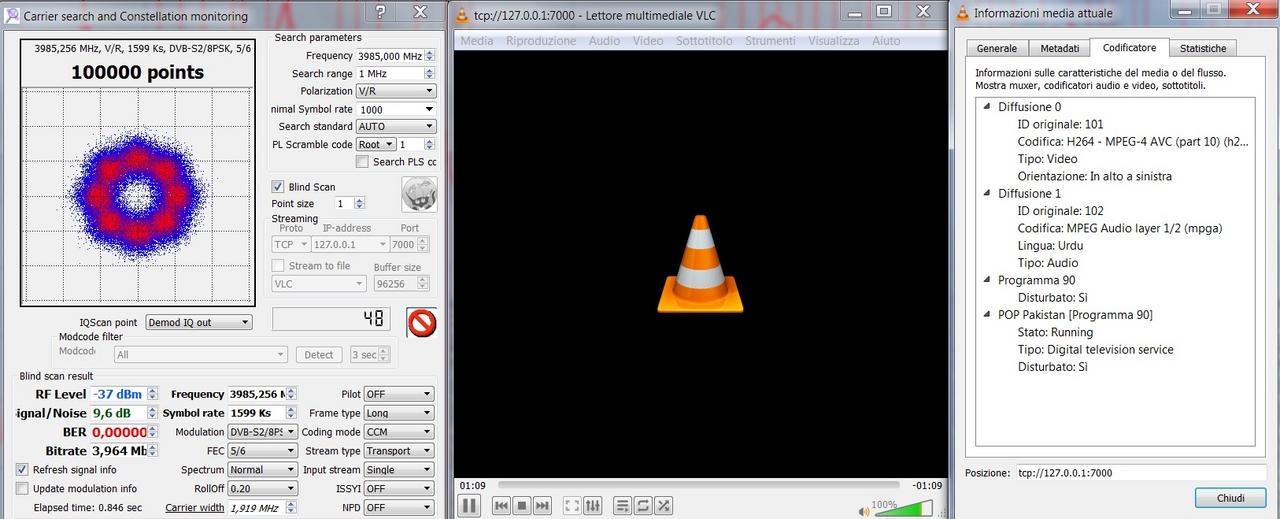This screenshot has height=519, width=1280.
Task: Switch to the Metadati tab
Action: [1059, 48]
